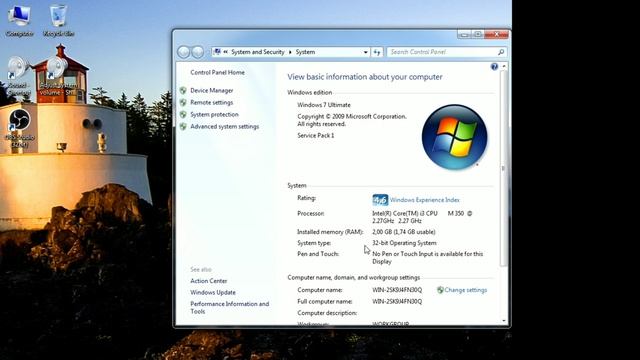The height and width of the screenshot is (360, 640).
Task: Click the address bar Control Panel icon
Action: pos(218,52)
